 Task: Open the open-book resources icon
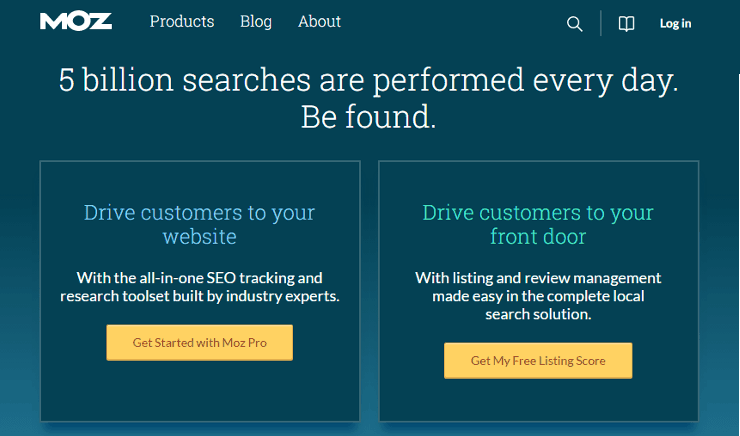[x=626, y=24]
